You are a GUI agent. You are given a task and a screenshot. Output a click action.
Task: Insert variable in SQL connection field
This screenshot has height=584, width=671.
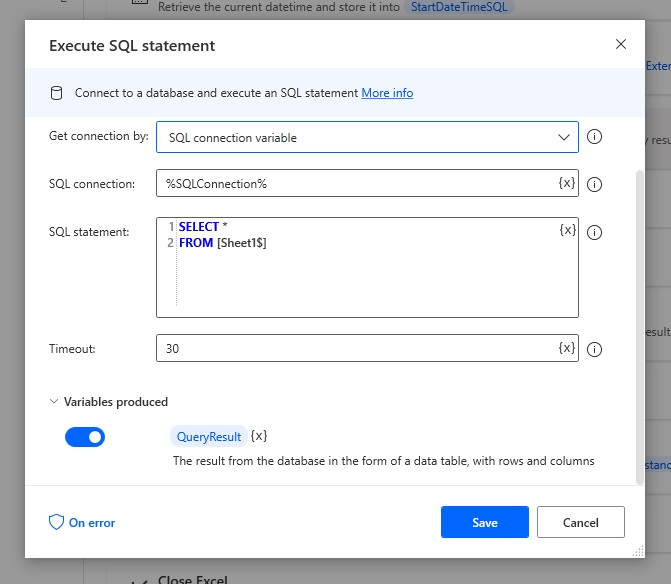tap(567, 183)
